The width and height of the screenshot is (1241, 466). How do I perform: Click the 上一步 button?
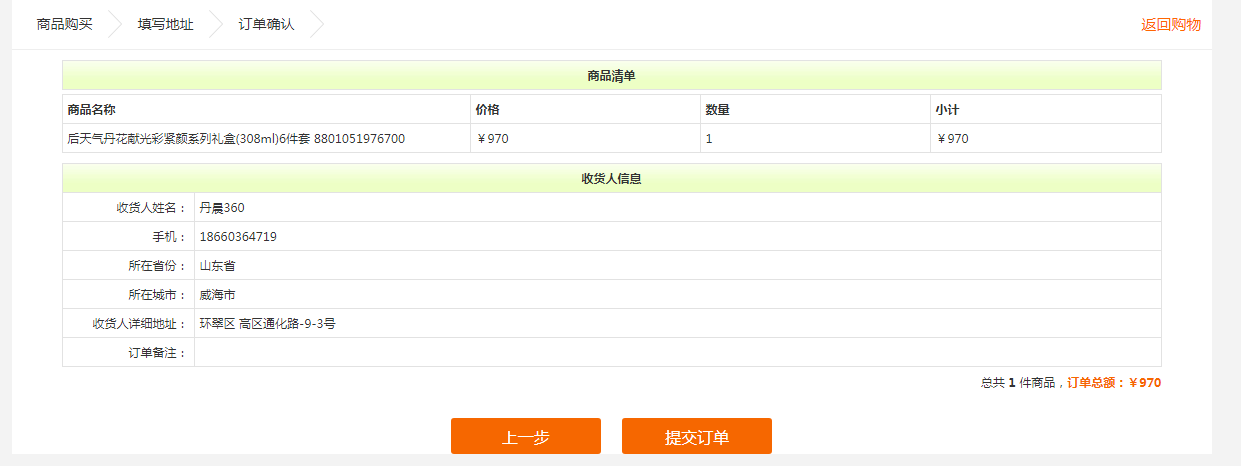point(526,437)
